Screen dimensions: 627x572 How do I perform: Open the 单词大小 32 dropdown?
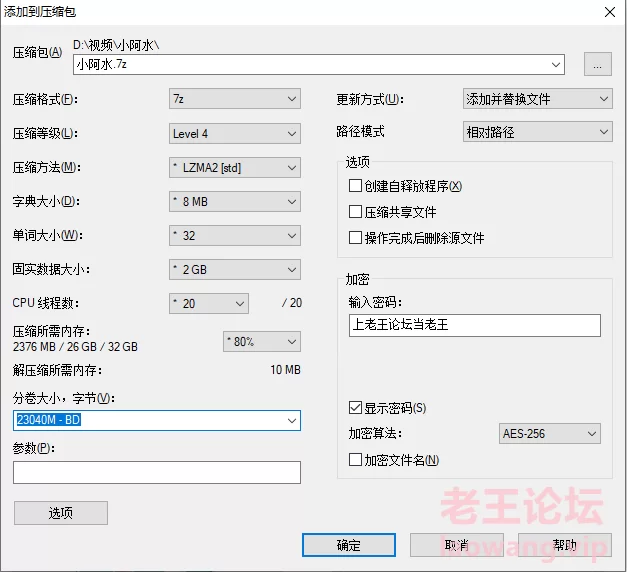point(235,236)
